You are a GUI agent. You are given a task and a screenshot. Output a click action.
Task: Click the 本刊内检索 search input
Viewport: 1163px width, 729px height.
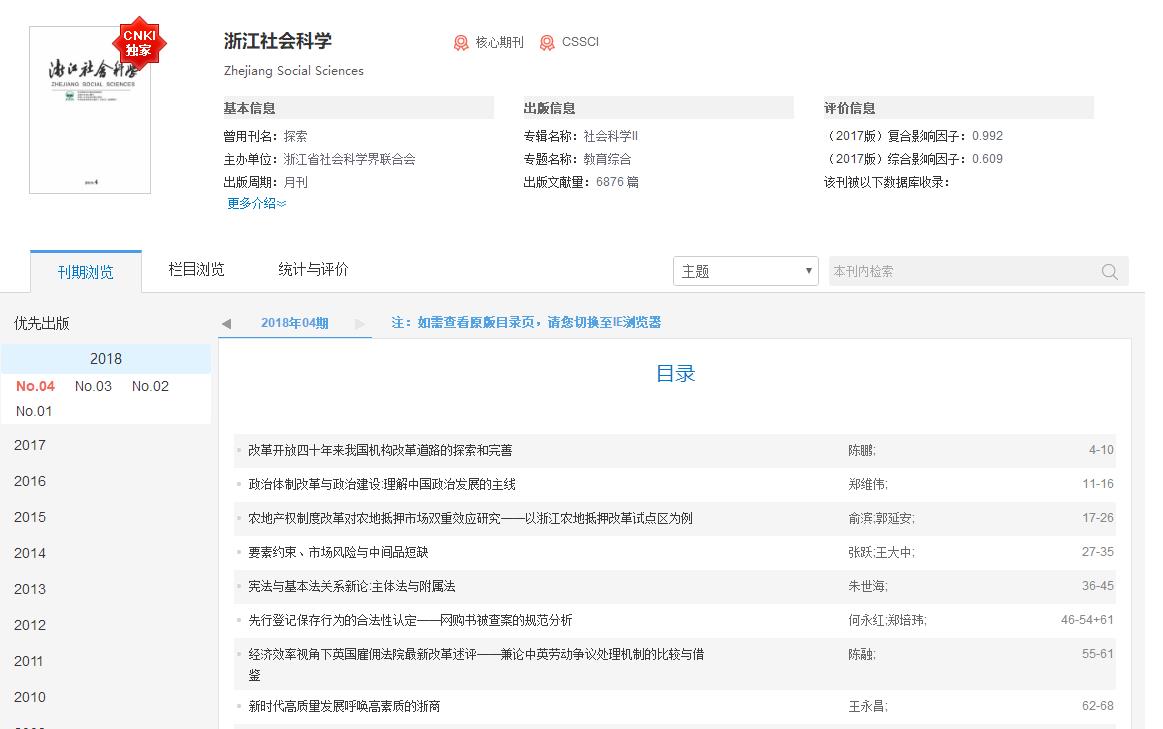click(x=960, y=271)
